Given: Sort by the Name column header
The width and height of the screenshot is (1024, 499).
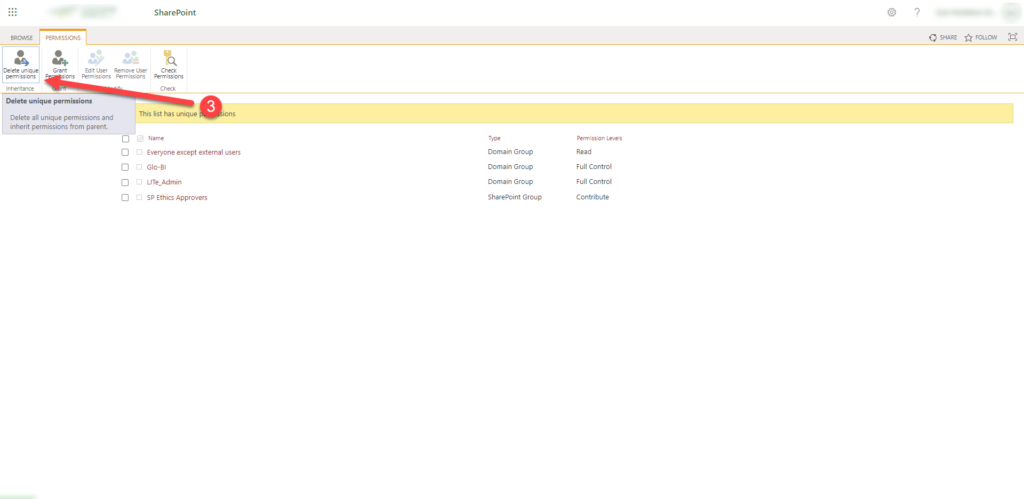Looking at the screenshot, I should [x=156, y=138].
